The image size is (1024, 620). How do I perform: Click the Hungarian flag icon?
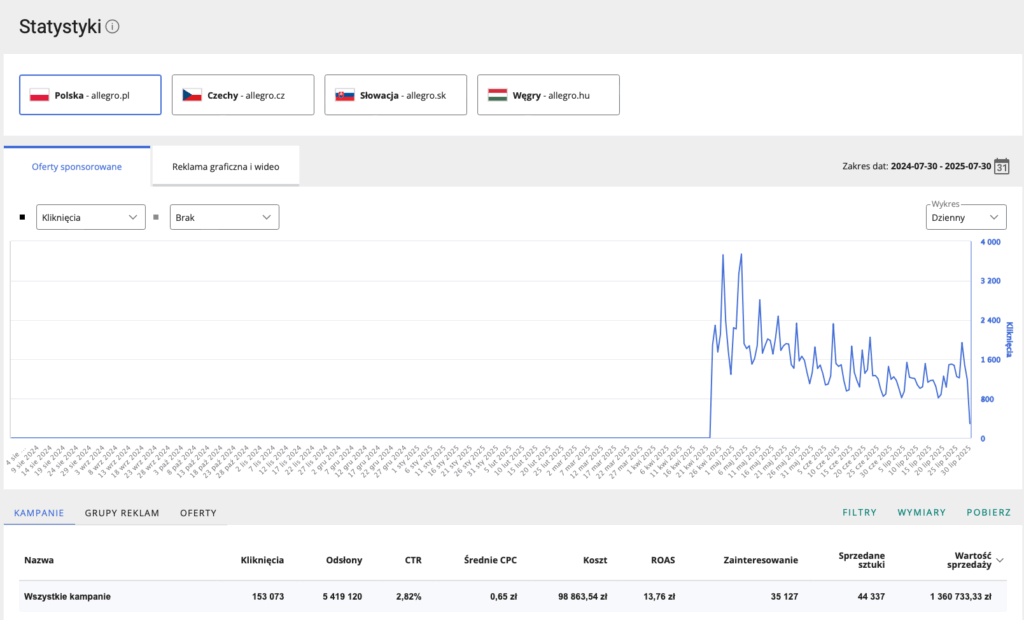pyautogui.click(x=498, y=95)
